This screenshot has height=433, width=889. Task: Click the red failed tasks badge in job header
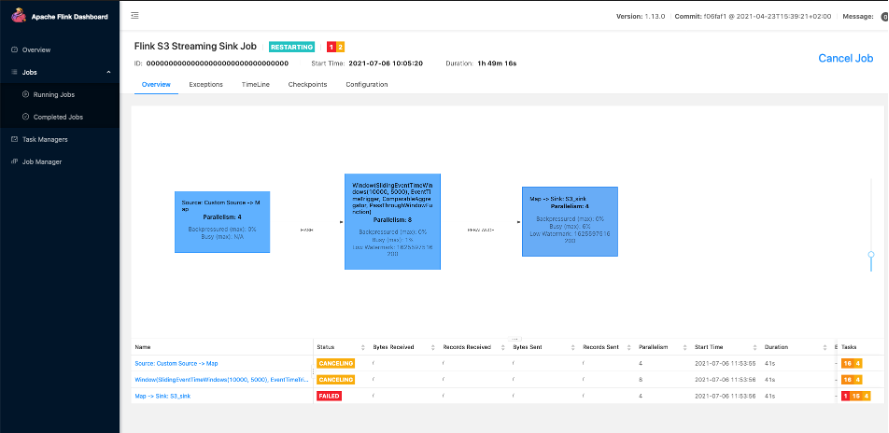click(332, 47)
